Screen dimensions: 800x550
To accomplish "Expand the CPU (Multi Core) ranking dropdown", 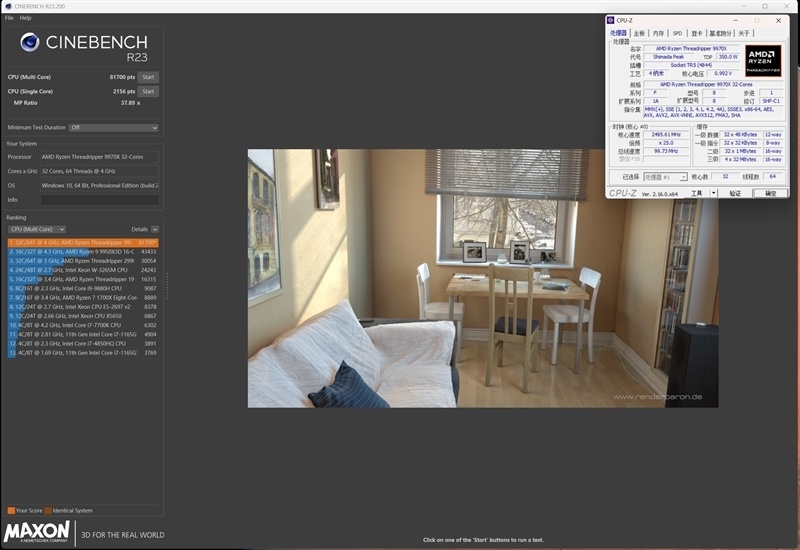I will (x=37, y=229).
